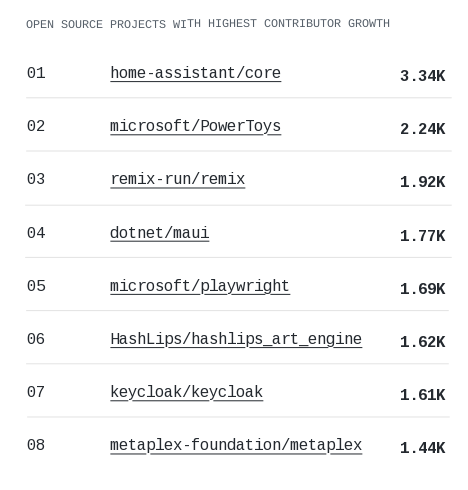Image resolution: width=468 pixels, height=490 pixels.
Task: Open the dotnet/maui repository link
Action: (x=160, y=233)
